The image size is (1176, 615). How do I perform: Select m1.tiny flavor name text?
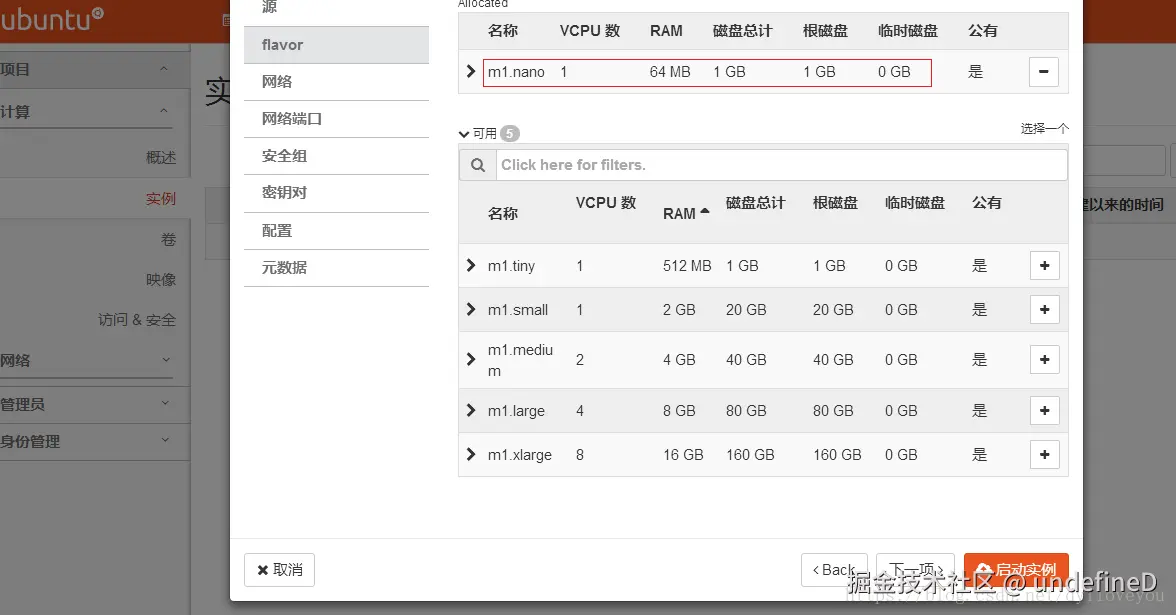(x=511, y=266)
